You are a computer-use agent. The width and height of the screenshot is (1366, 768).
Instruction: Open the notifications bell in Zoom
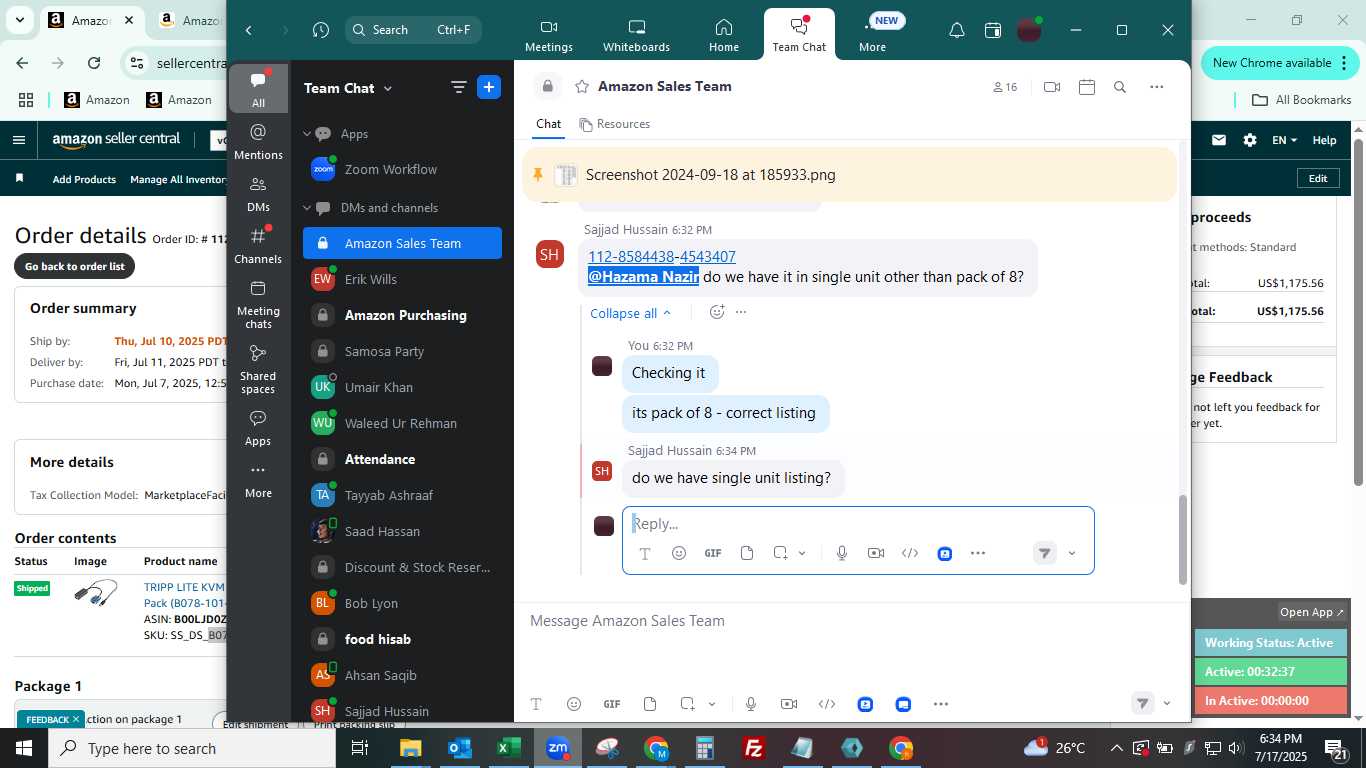tap(957, 30)
